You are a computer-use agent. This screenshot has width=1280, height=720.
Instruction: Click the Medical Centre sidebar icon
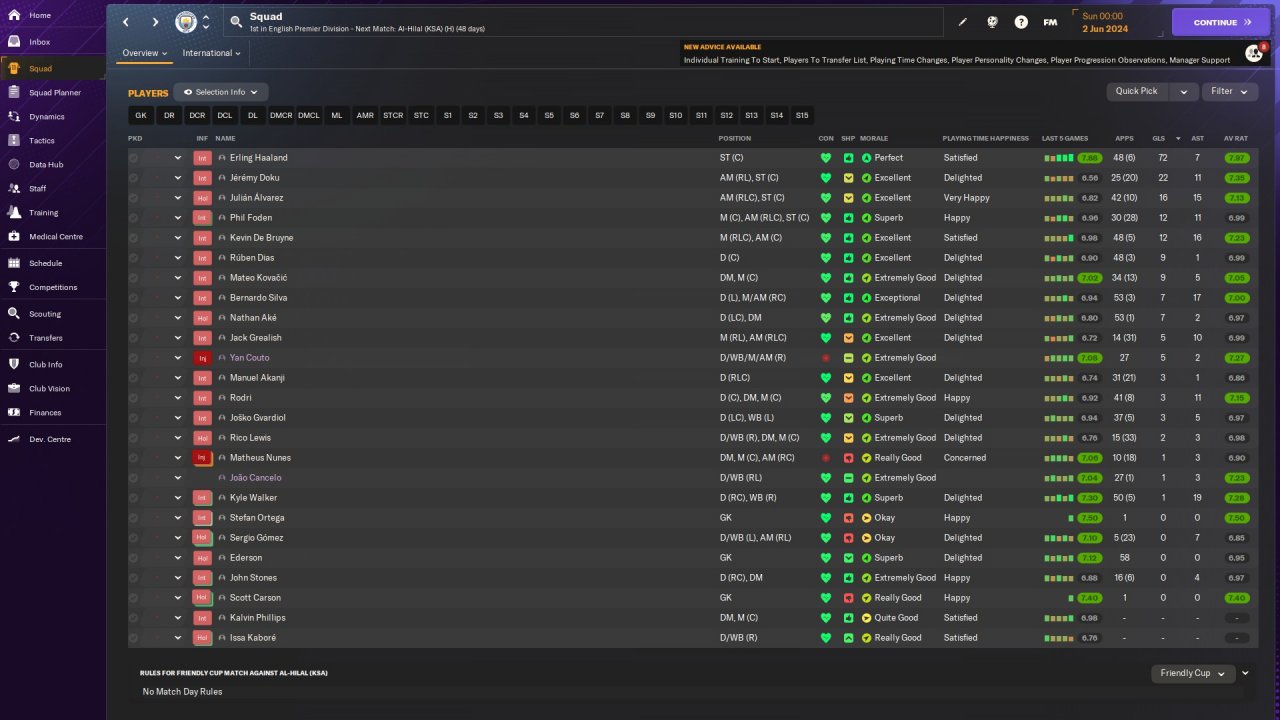tap(14, 237)
